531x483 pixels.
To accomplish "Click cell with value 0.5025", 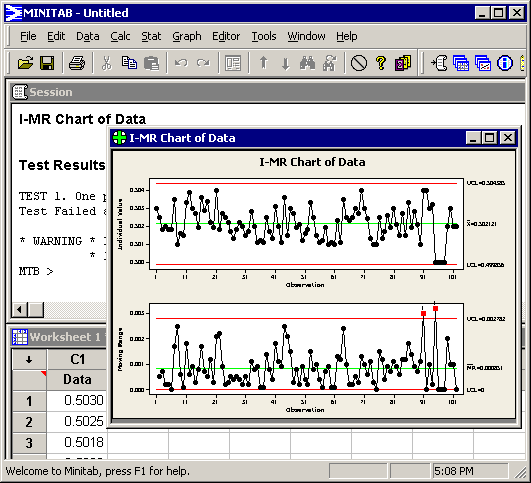I will 77,422.
